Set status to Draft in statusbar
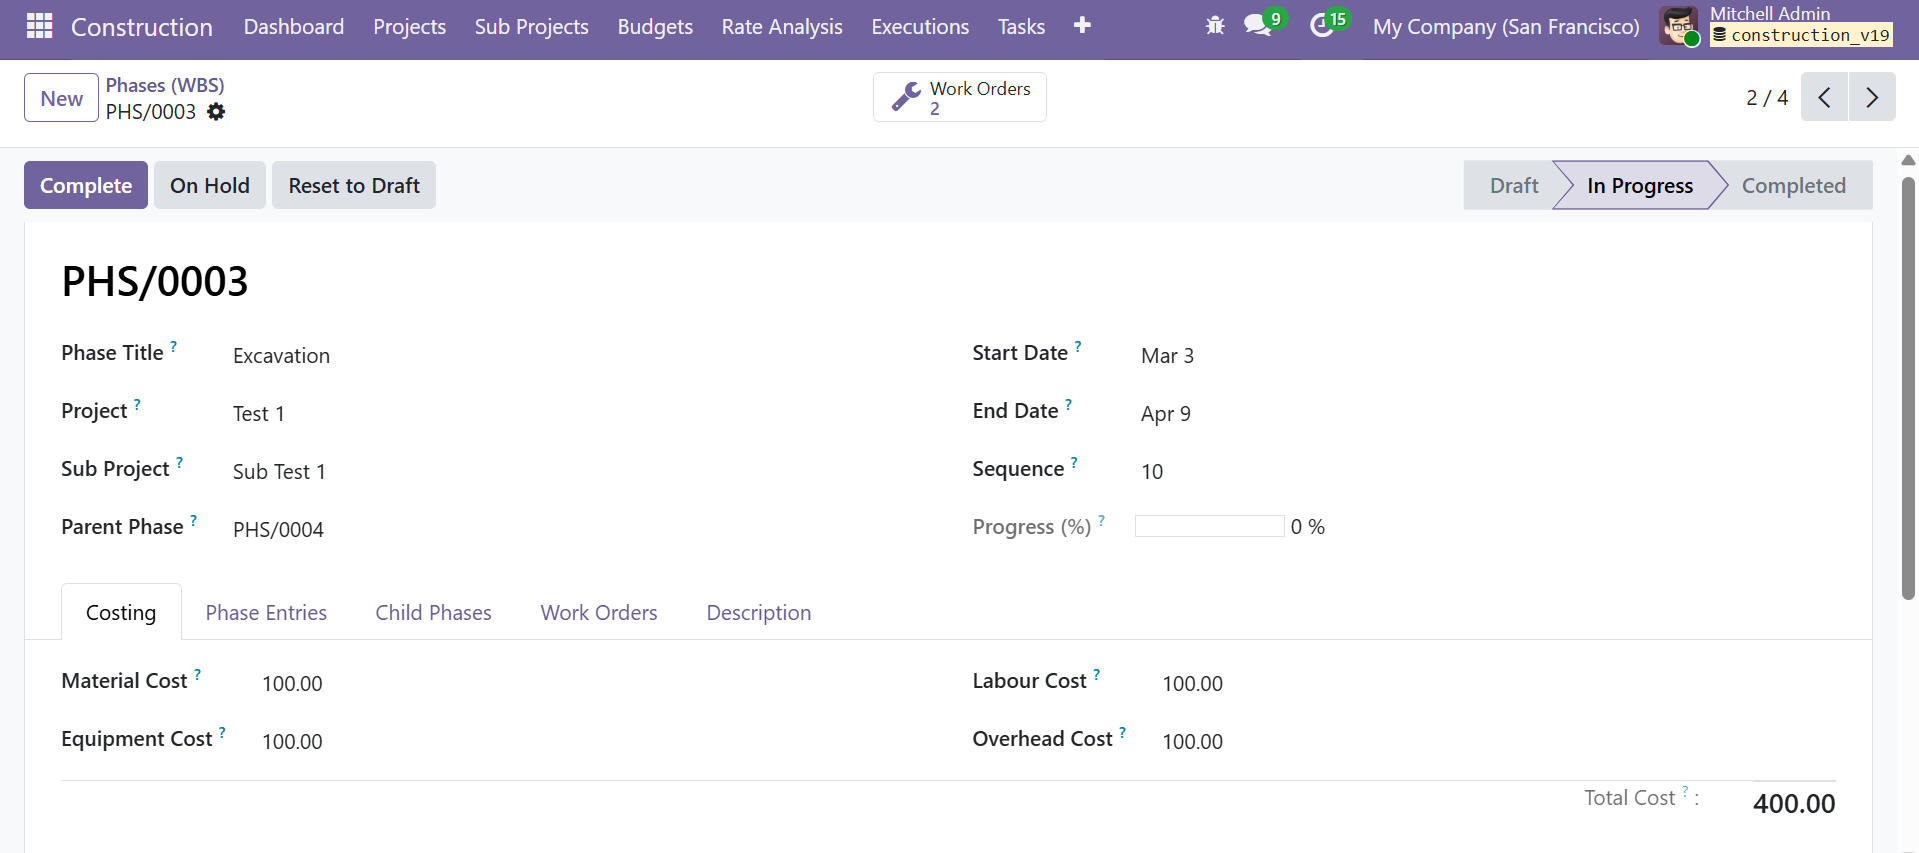The height and width of the screenshot is (853, 1919). coord(1513,186)
